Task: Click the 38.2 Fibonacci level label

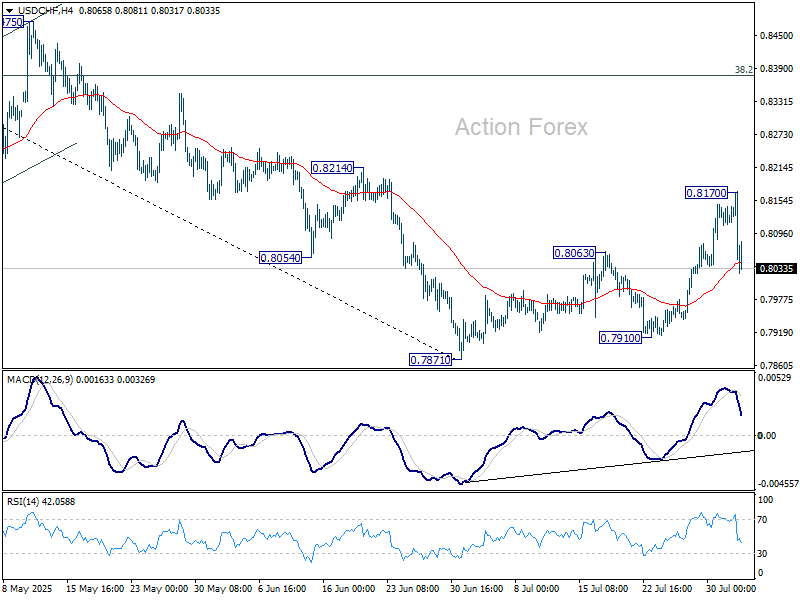Action: 743,70
